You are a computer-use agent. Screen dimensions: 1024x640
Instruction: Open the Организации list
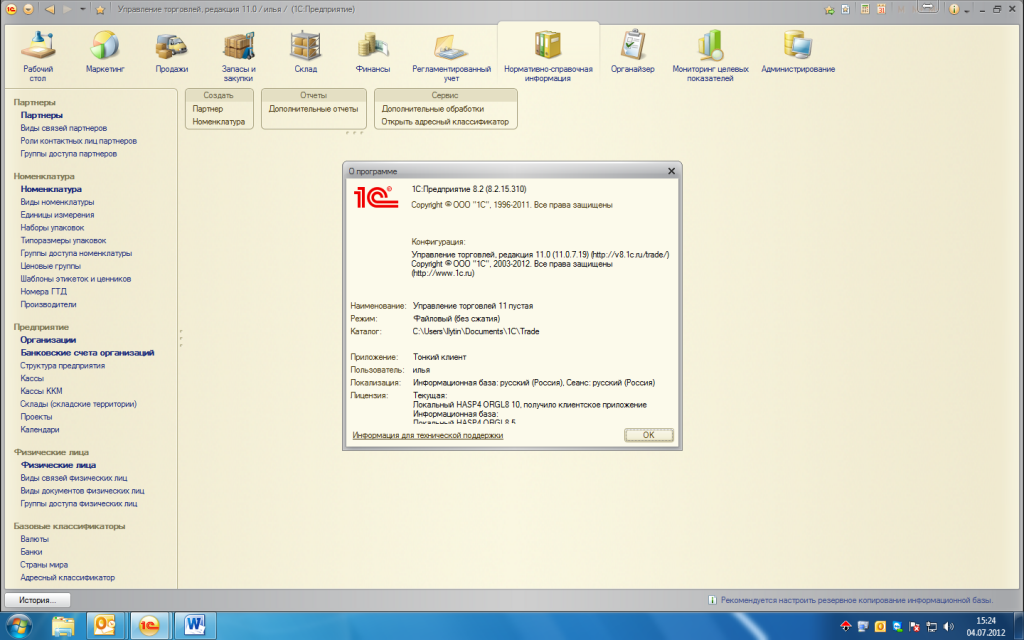coord(48,340)
